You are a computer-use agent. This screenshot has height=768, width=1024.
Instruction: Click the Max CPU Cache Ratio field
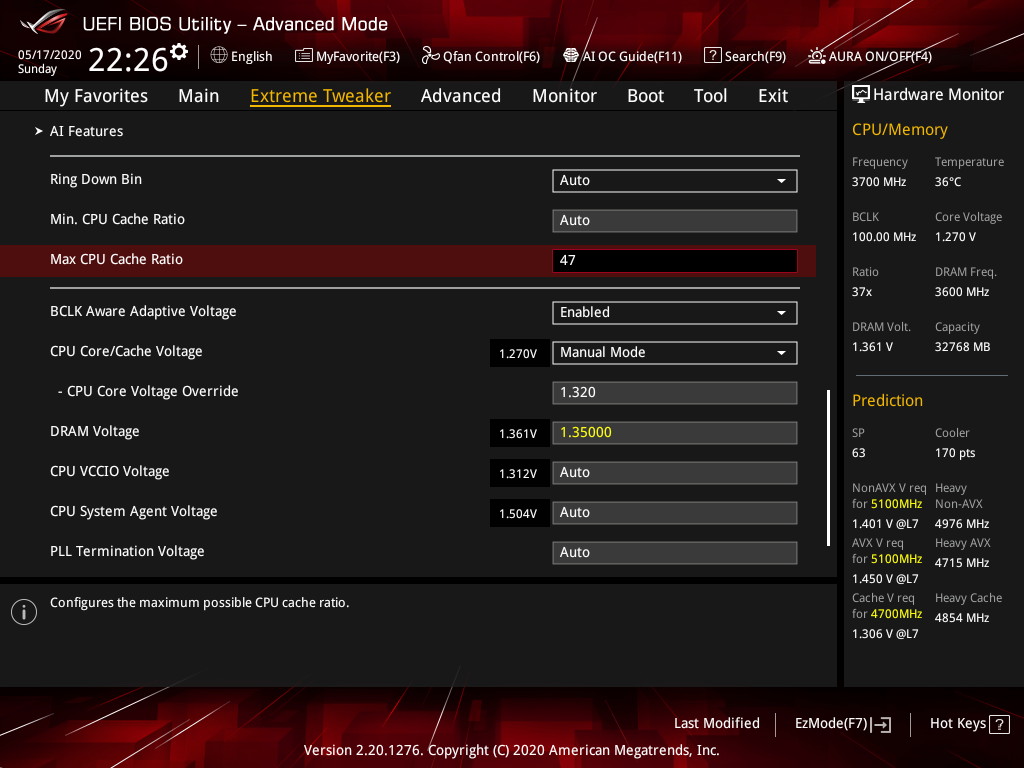675,261
